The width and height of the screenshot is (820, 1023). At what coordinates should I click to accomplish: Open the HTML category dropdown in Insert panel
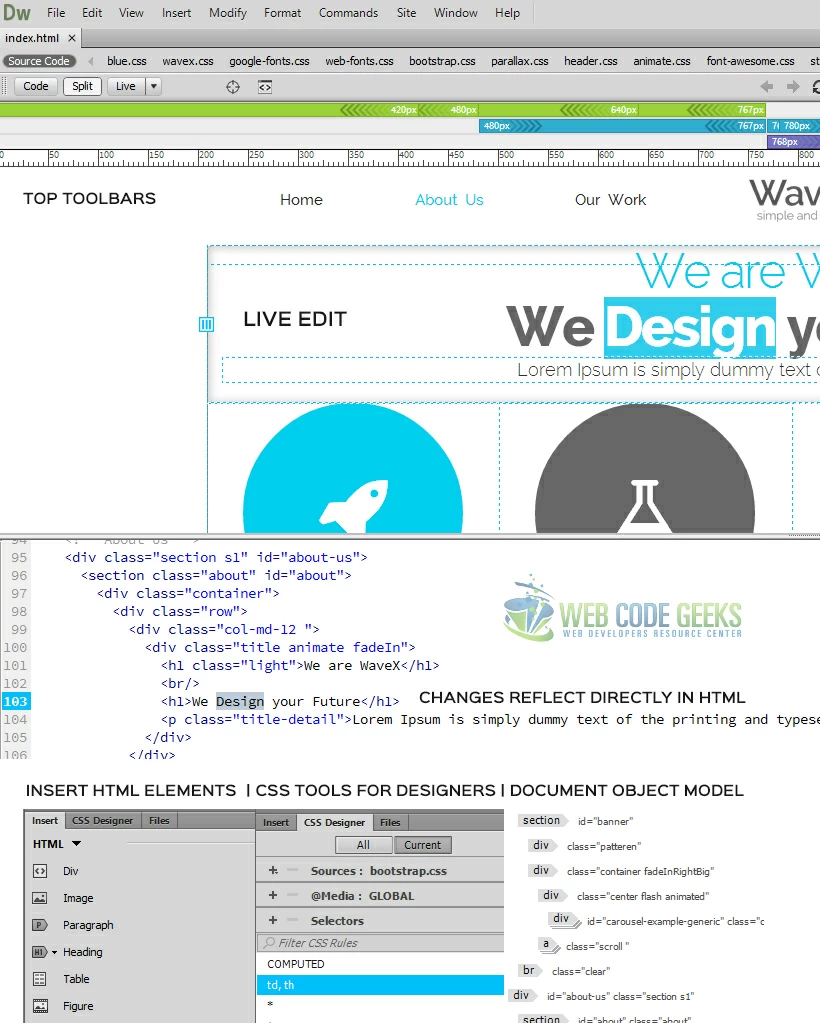[x=76, y=844]
